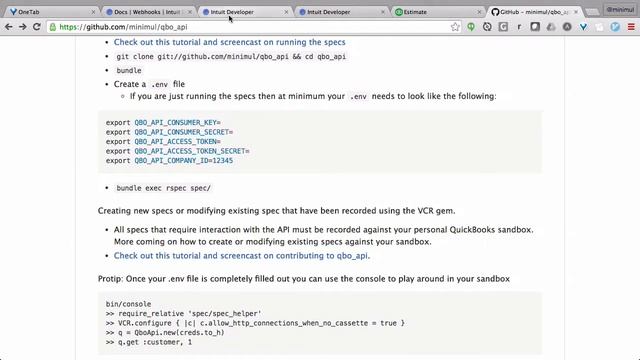Switch to the second Intuit Developer tab
640x360 pixels.
pos(341,12)
